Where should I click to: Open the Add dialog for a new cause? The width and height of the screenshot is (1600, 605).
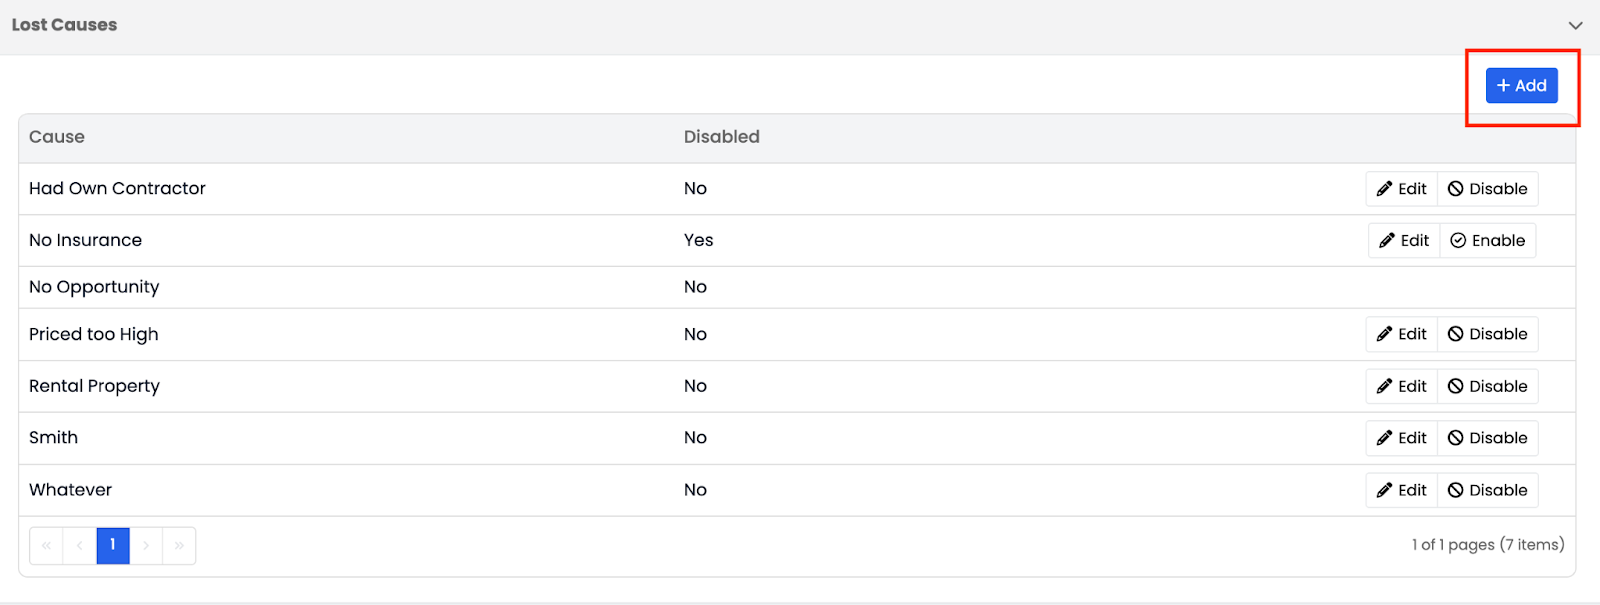tap(1520, 85)
